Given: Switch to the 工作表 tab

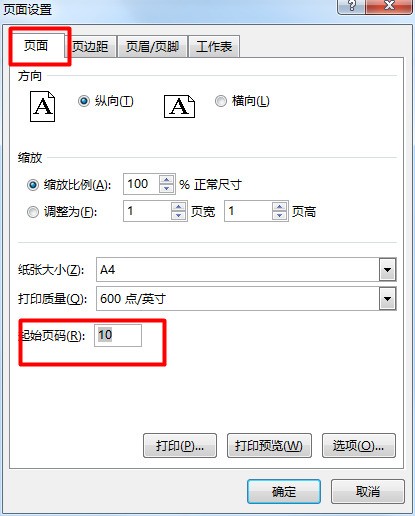Looking at the screenshot, I should pyautogui.click(x=214, y=47).
